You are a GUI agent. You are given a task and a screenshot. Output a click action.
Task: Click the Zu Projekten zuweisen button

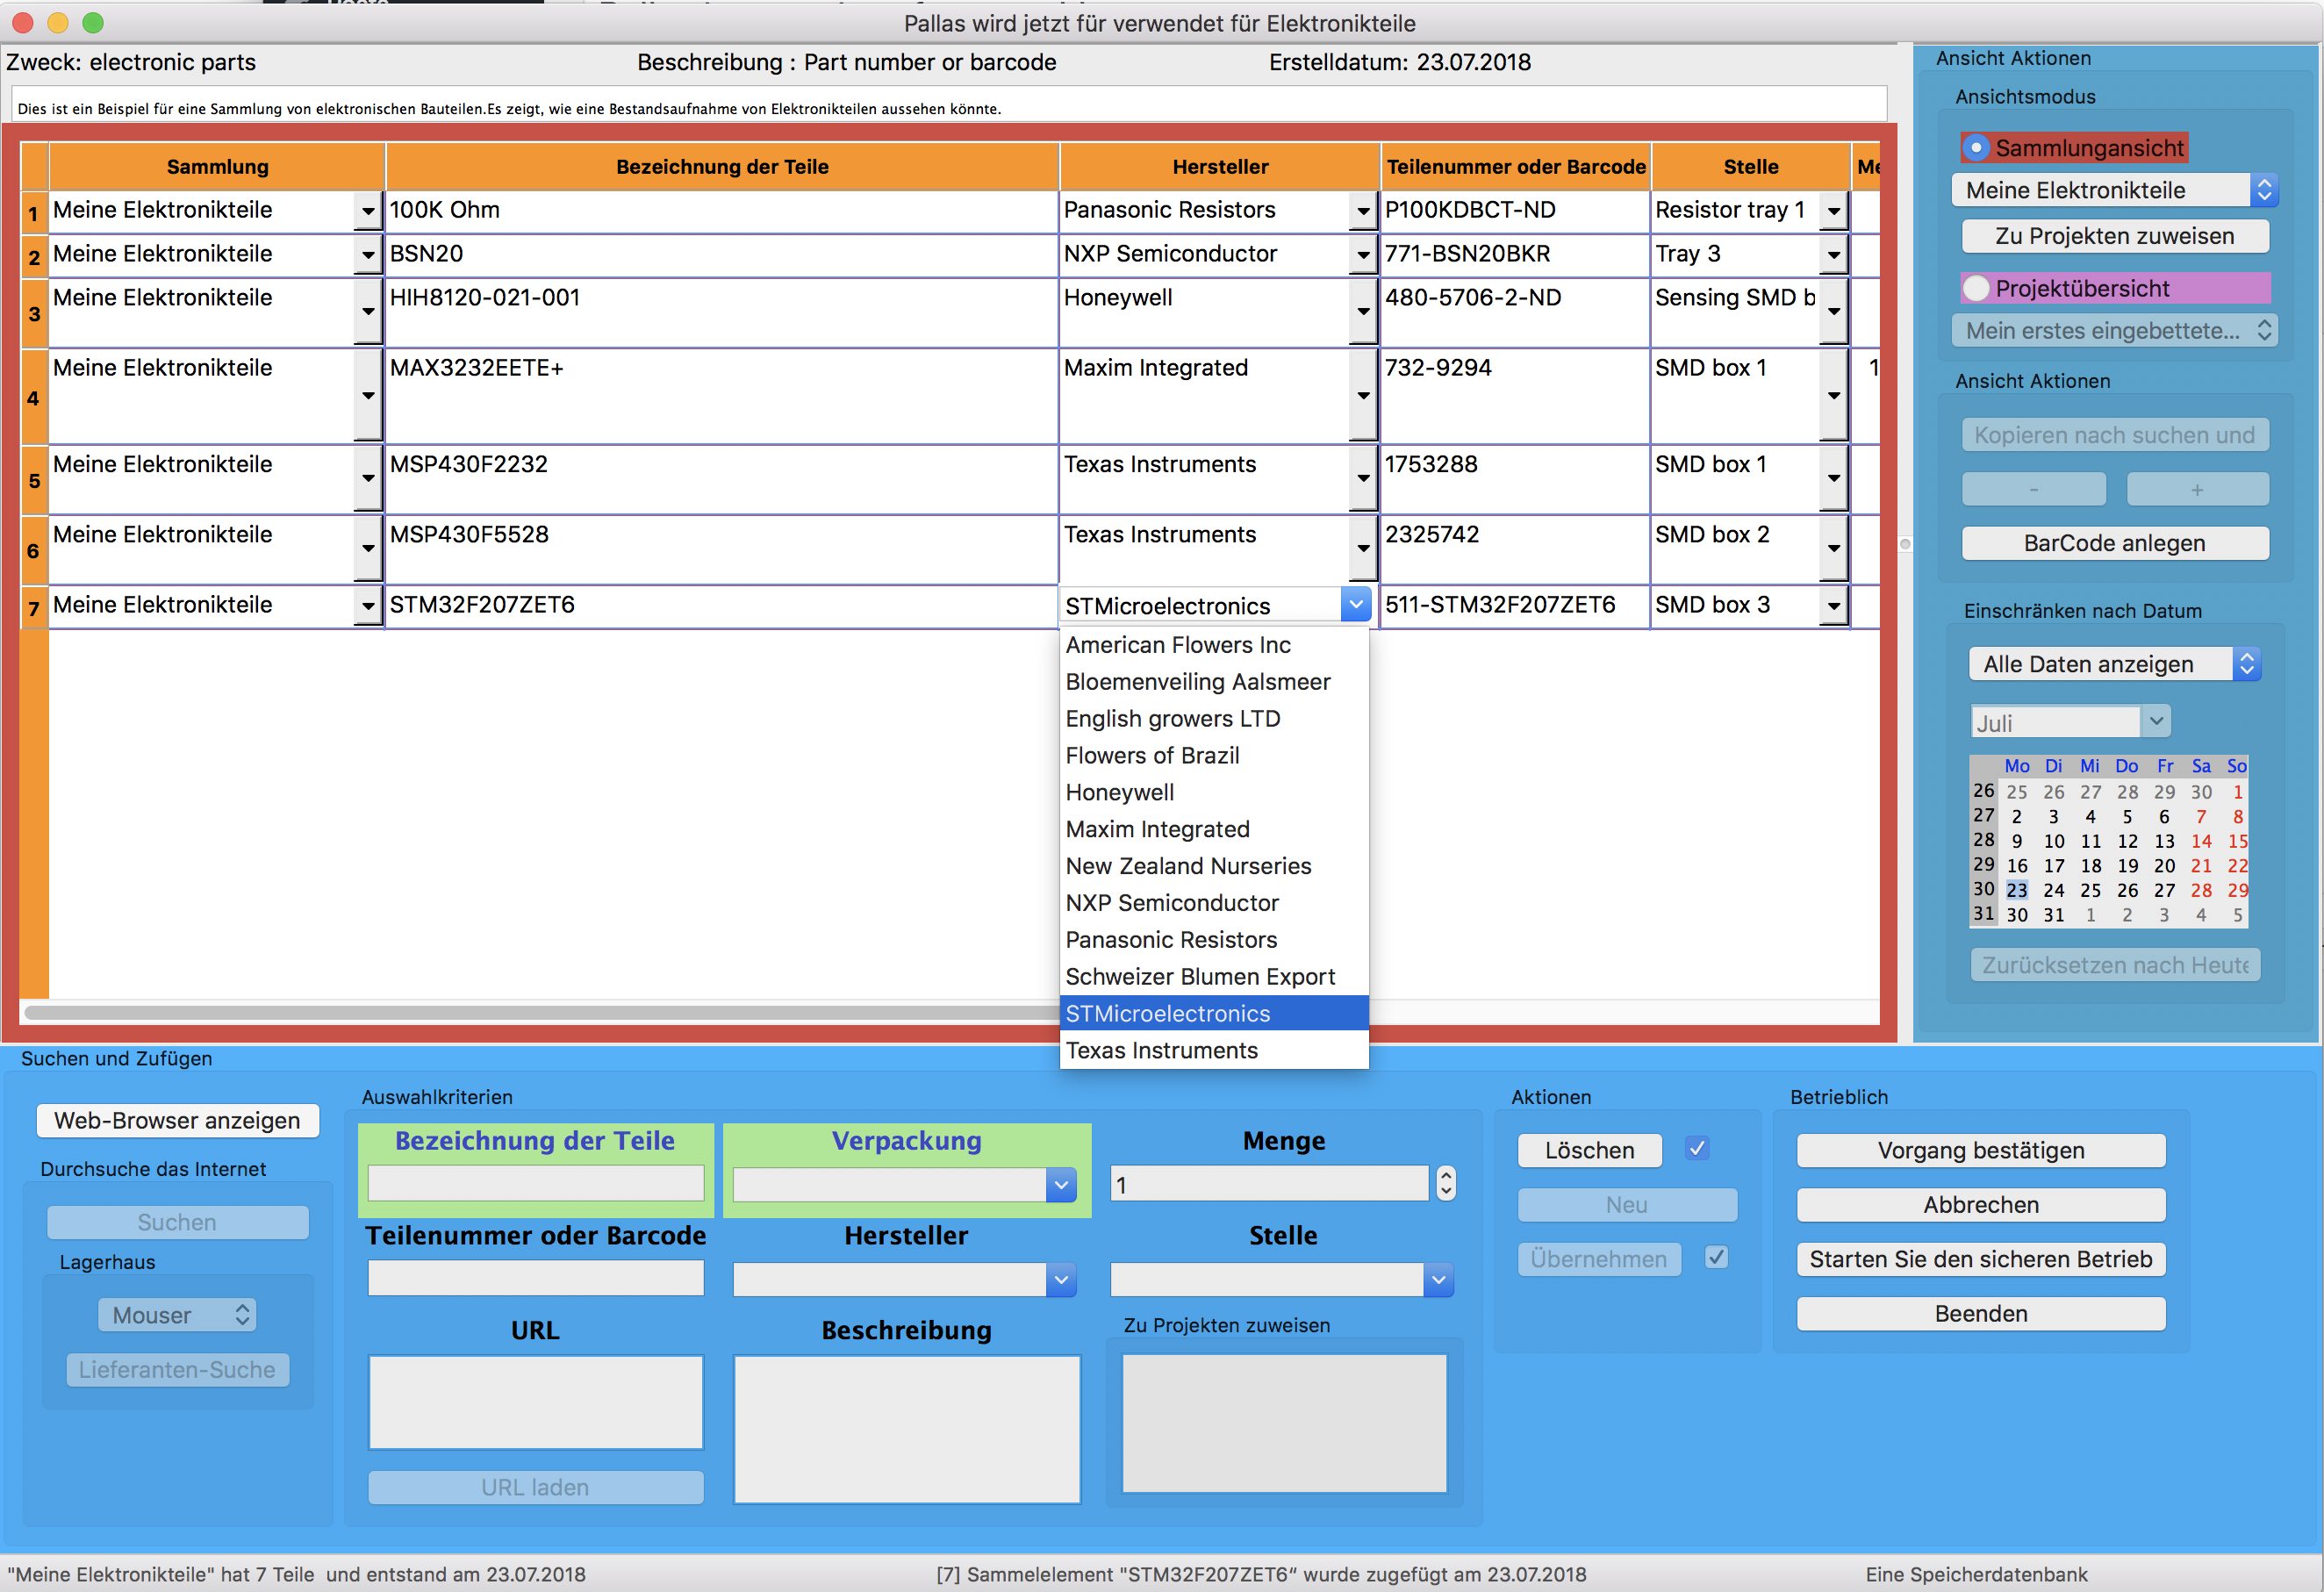2114,236
